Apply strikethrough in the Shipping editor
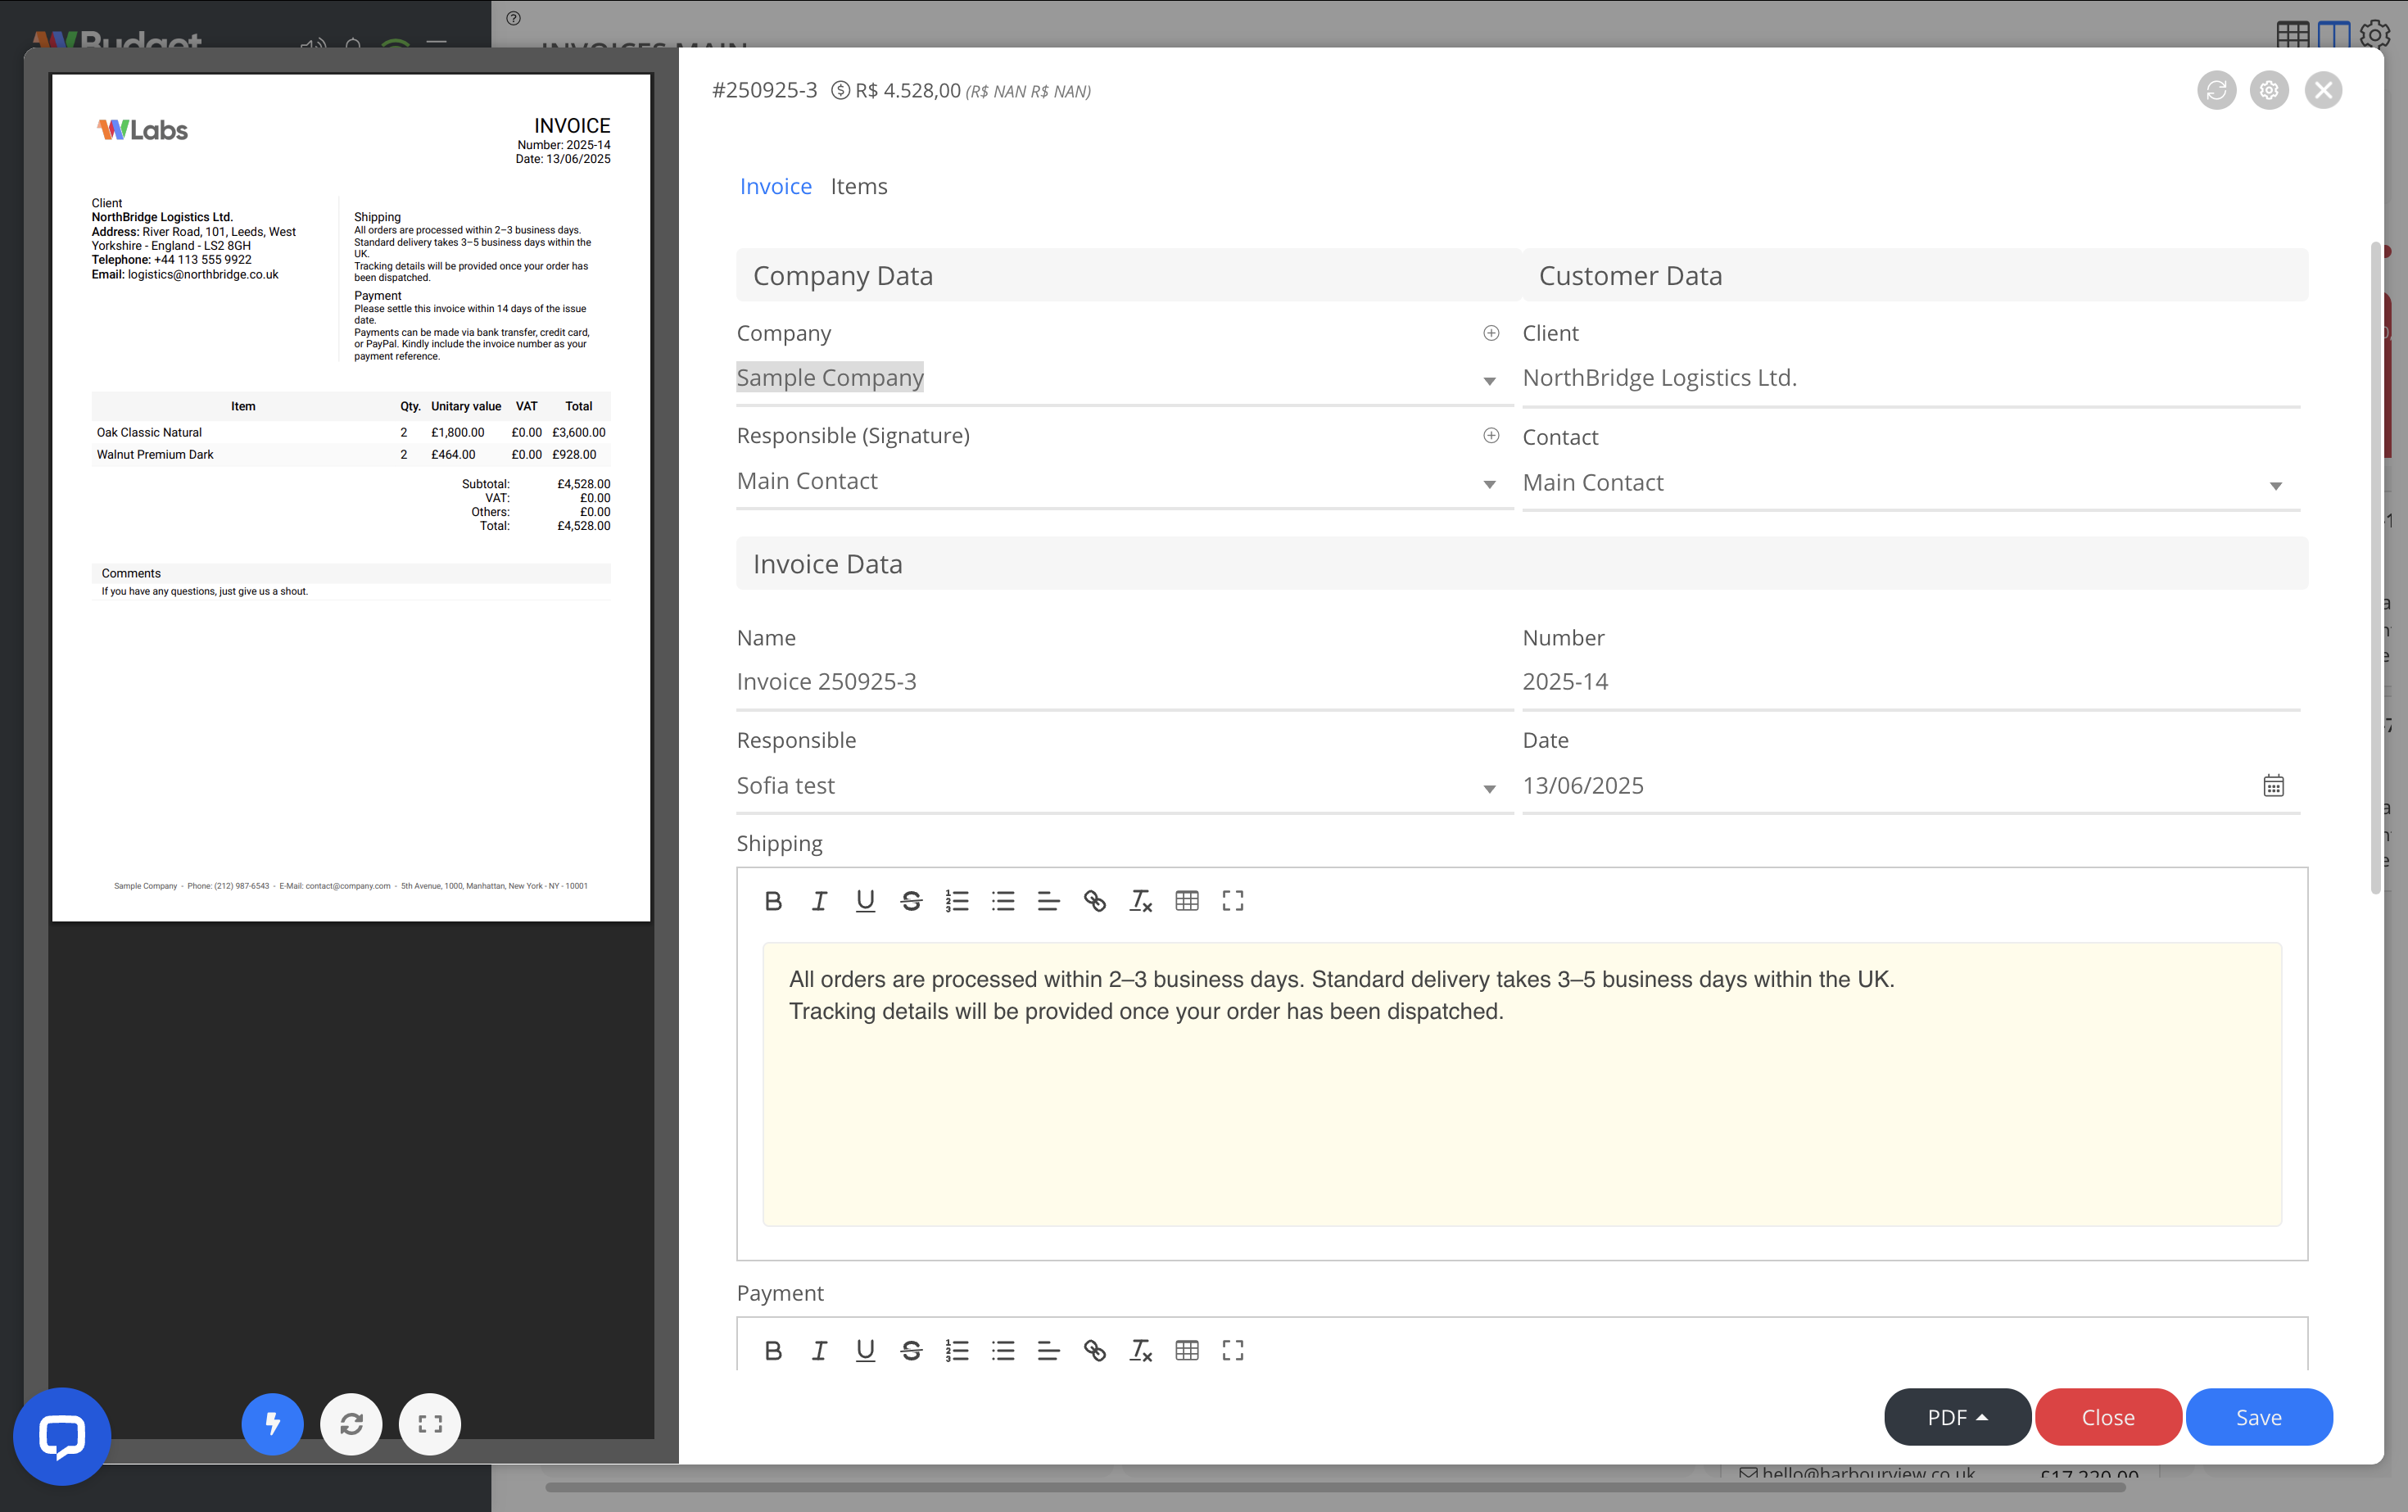2408x1512 pixels. [x=911, y=900]
